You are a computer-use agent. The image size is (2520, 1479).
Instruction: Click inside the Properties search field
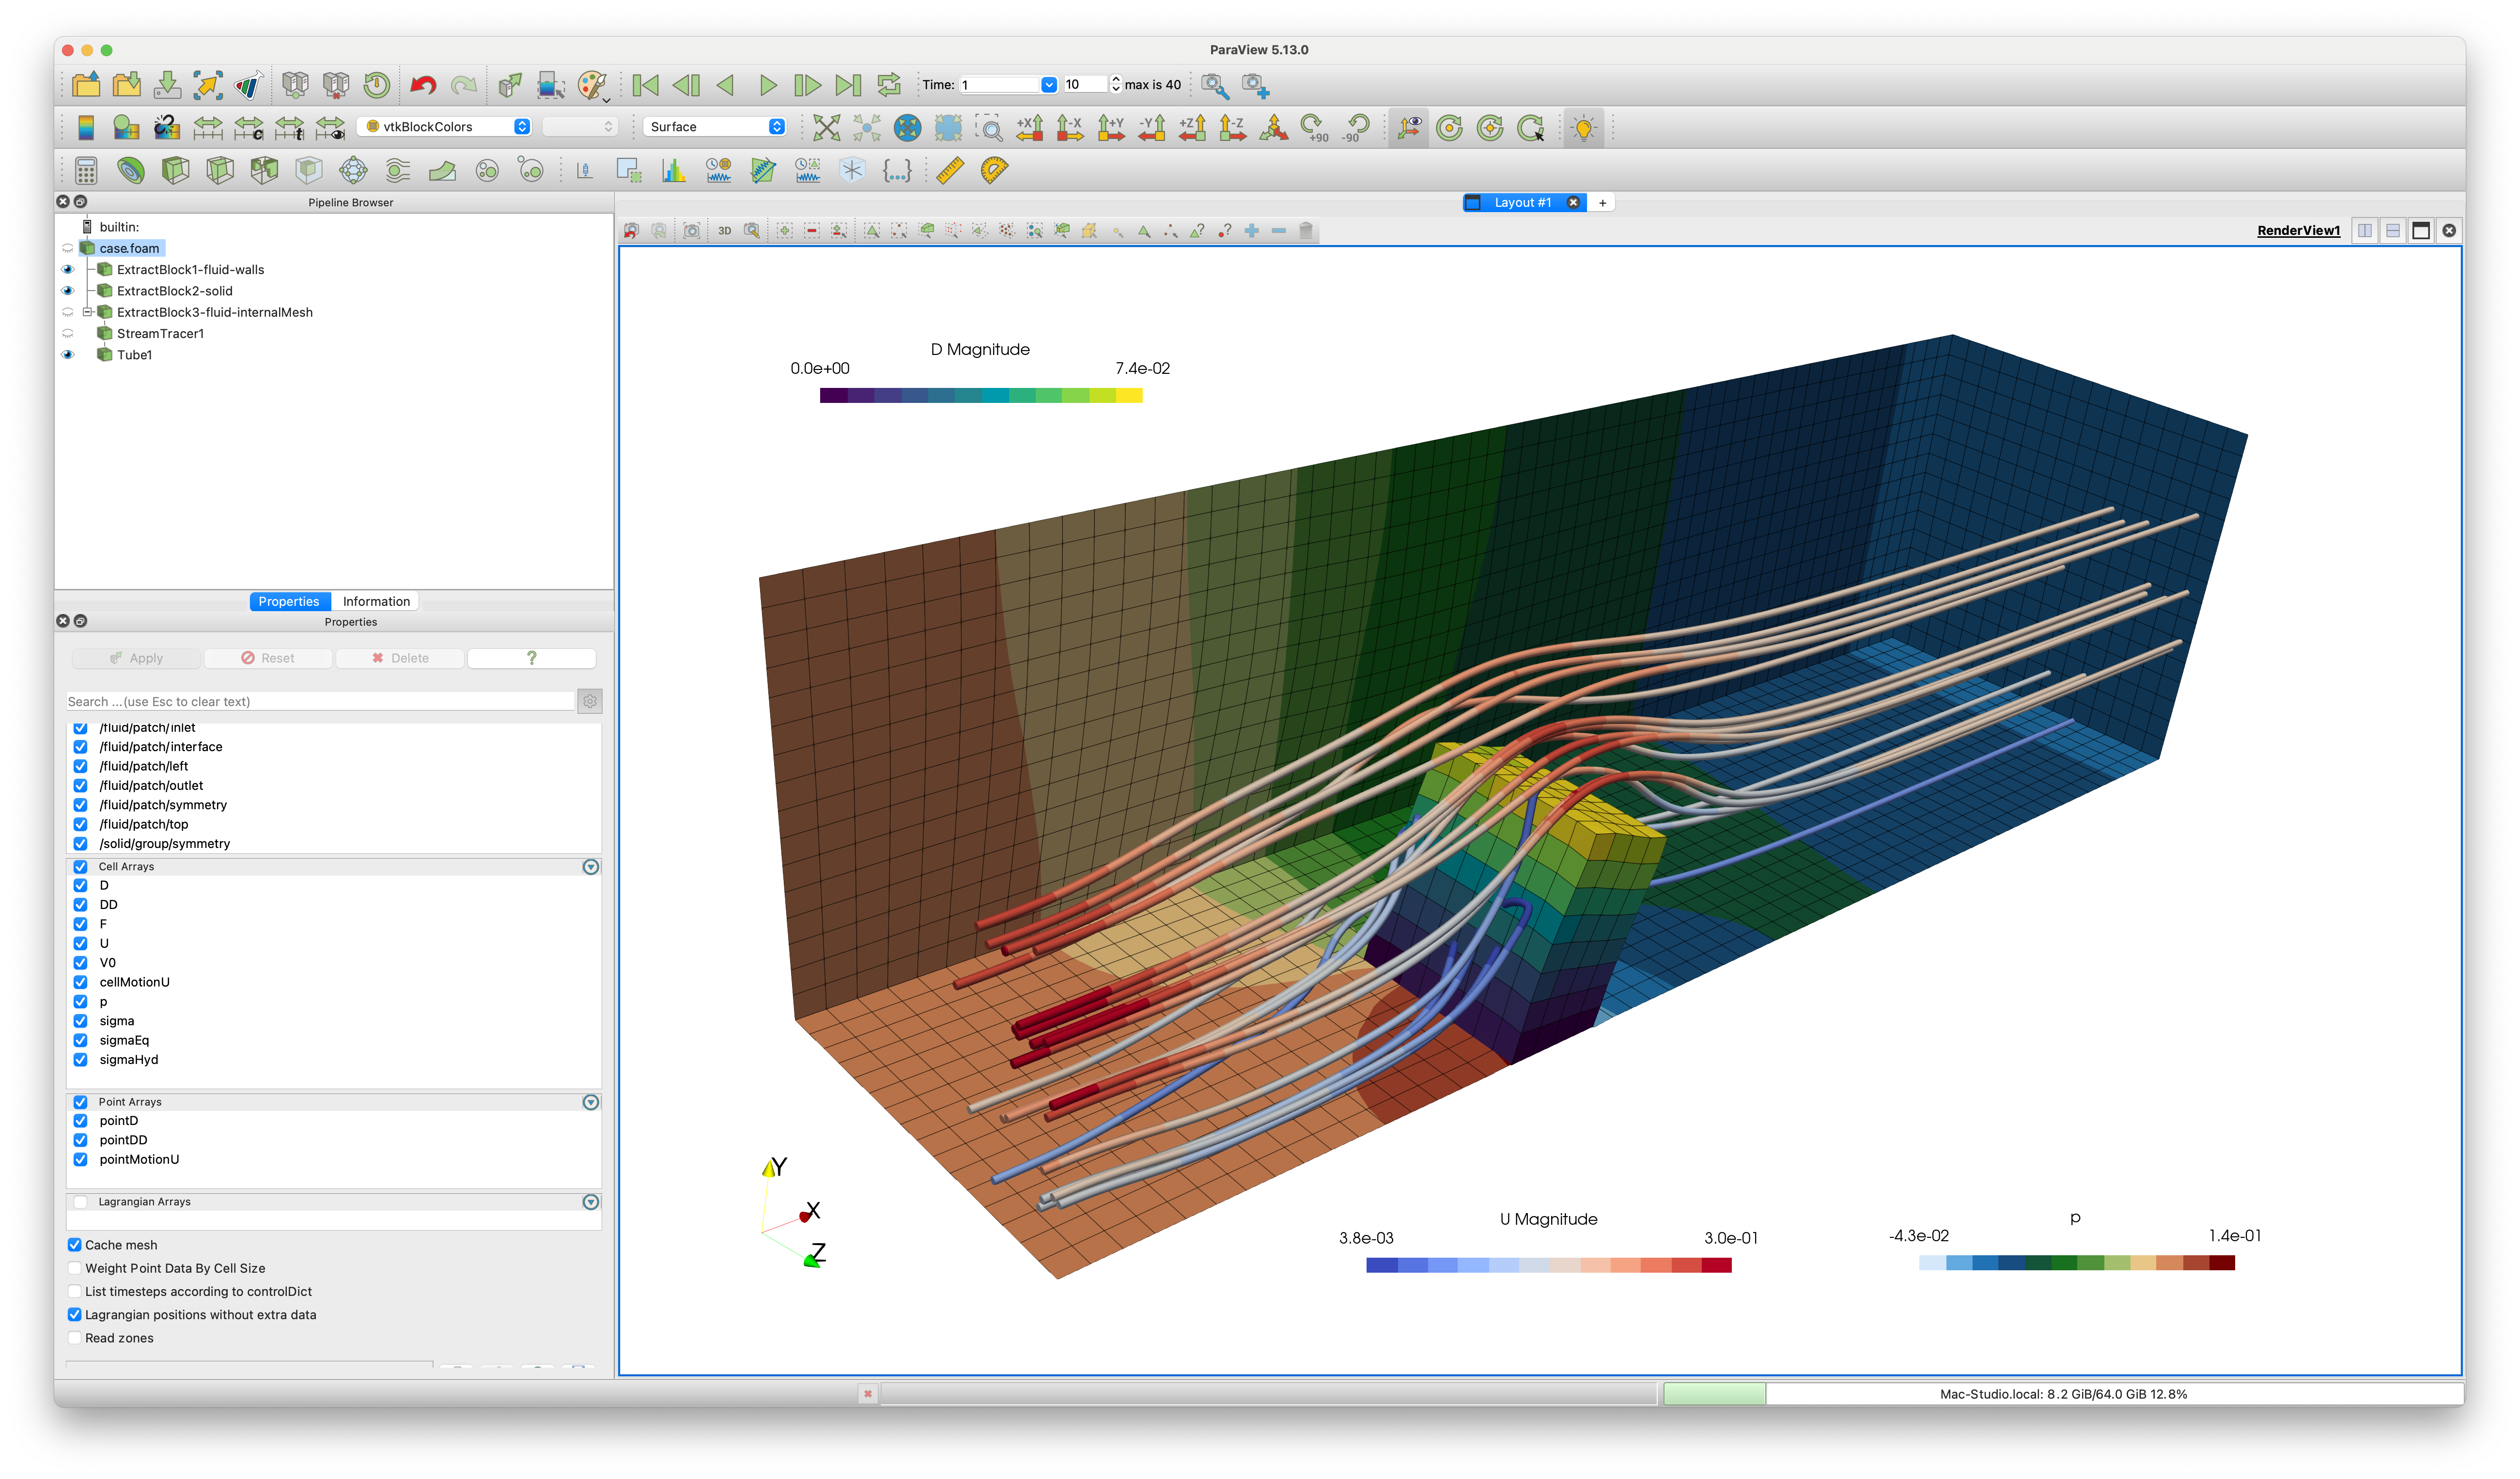pyautogui.click(x=320, y=701)
